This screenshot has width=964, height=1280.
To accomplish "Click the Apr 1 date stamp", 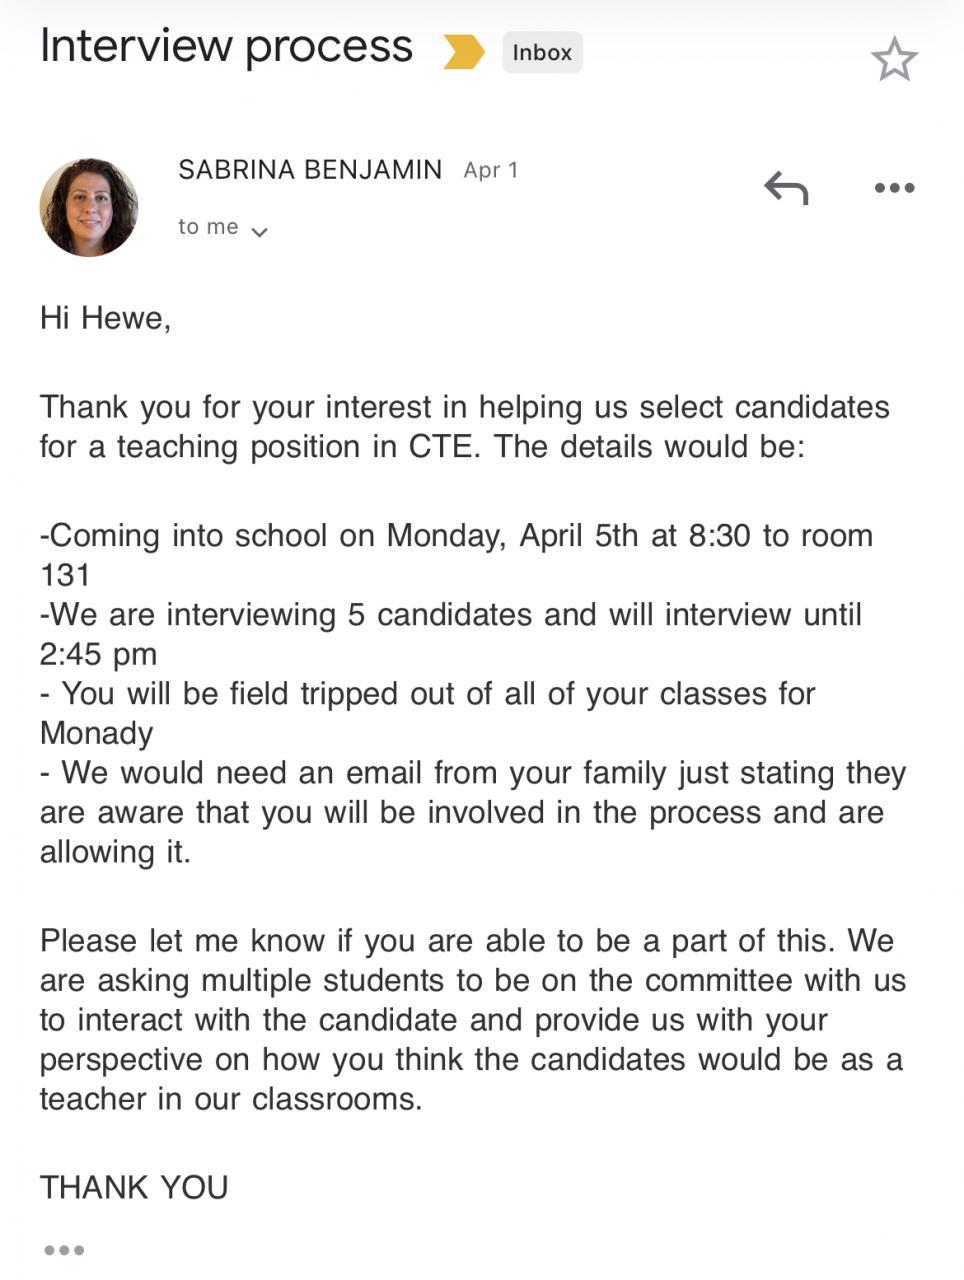I will click(491, 170).
